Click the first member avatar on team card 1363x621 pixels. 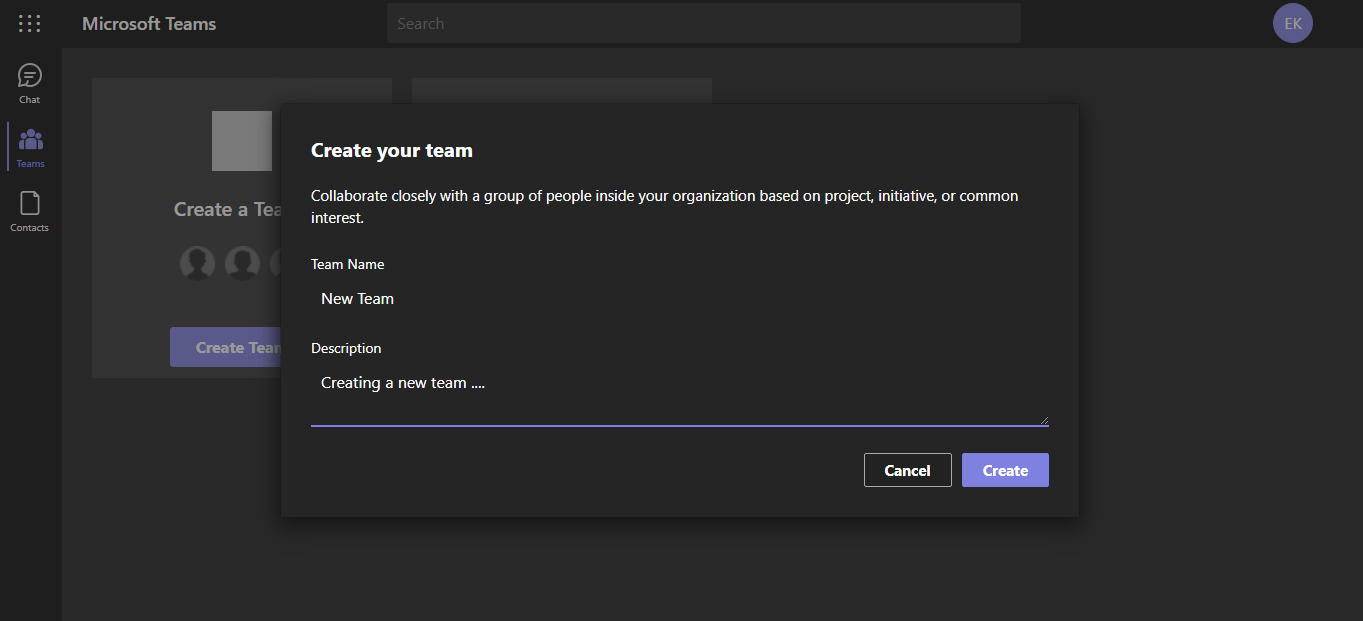pyautogui.click(x=197, y=263)
